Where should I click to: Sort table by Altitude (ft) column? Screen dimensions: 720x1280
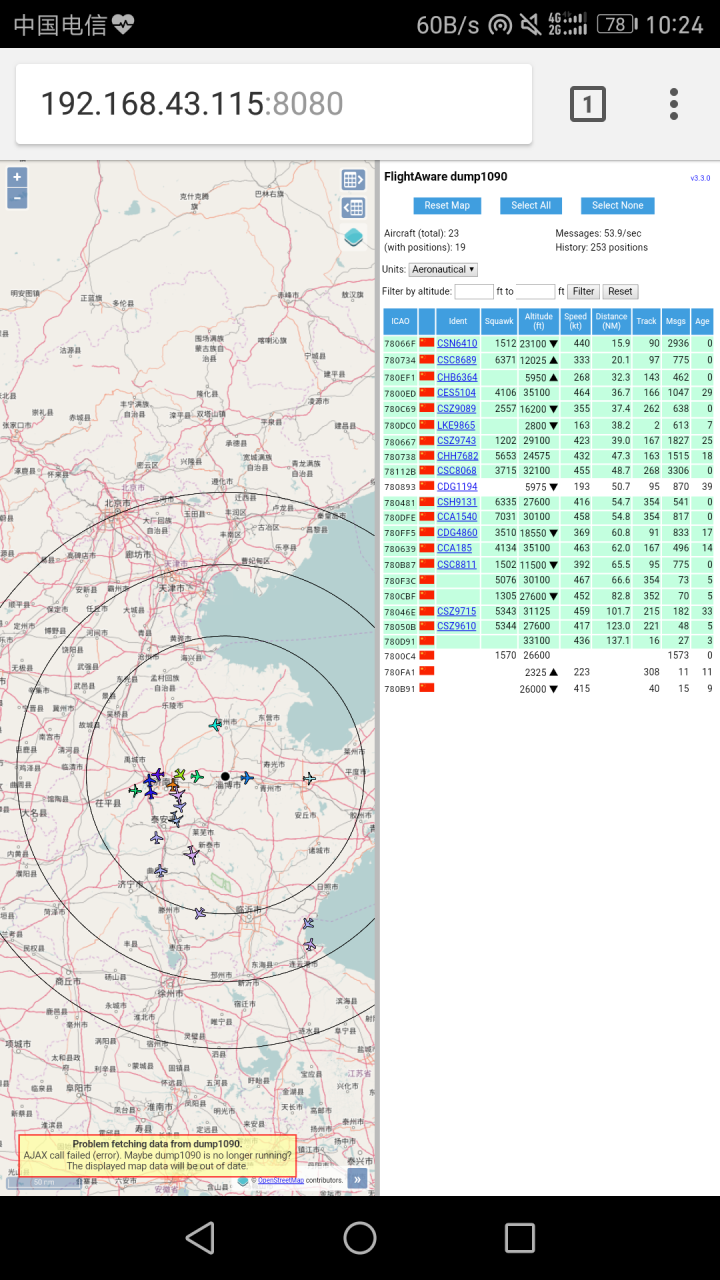pos(539,321)
